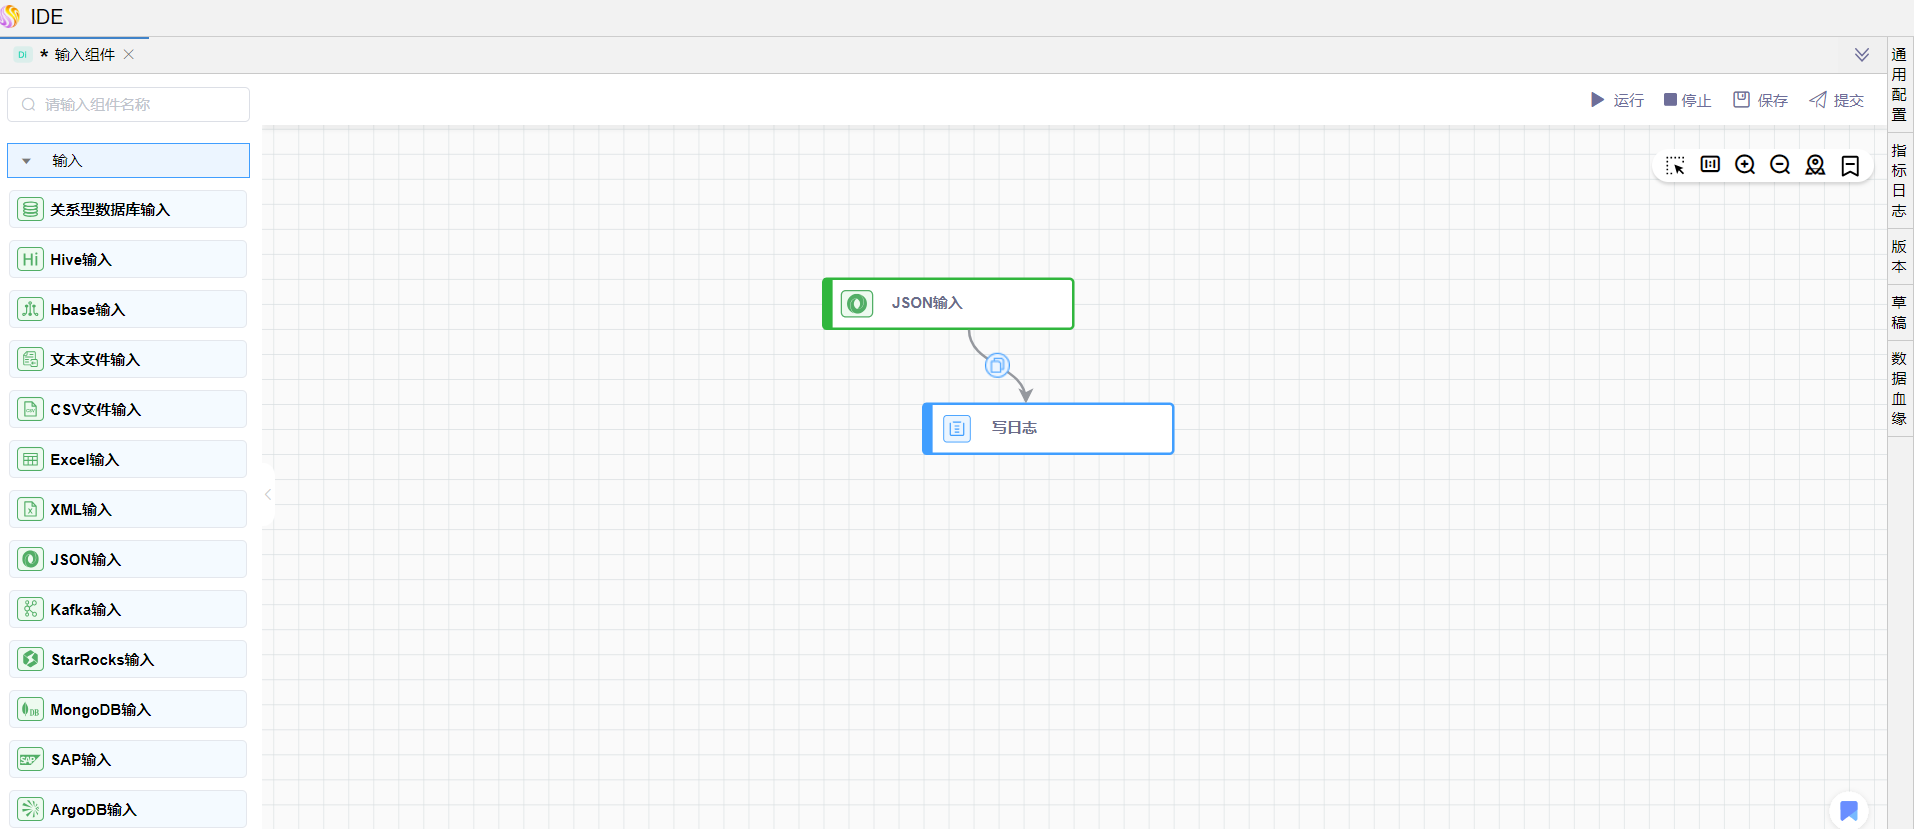Select the Hive输入 component
1914x829 pixels.
point(128,259)
